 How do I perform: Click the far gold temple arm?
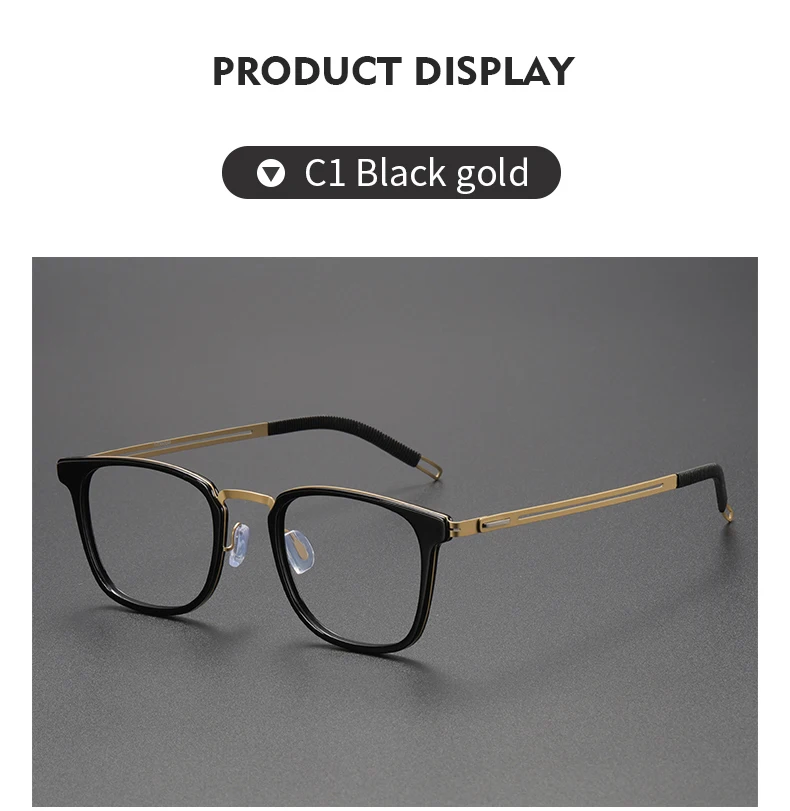[178, 442]
